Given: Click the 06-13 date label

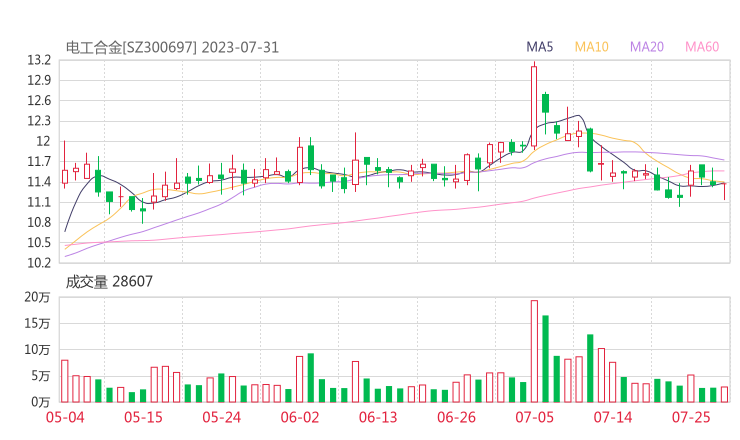Looking at the screenshot, I should click(378, 418).
